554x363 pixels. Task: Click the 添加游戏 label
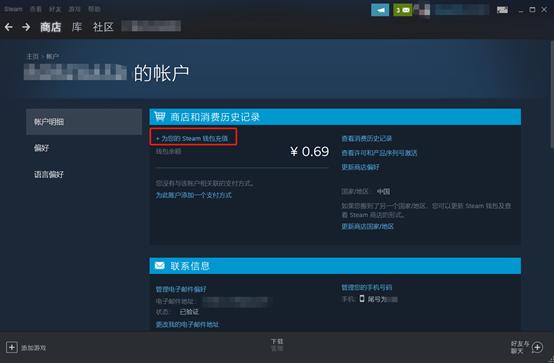point(34,348)
